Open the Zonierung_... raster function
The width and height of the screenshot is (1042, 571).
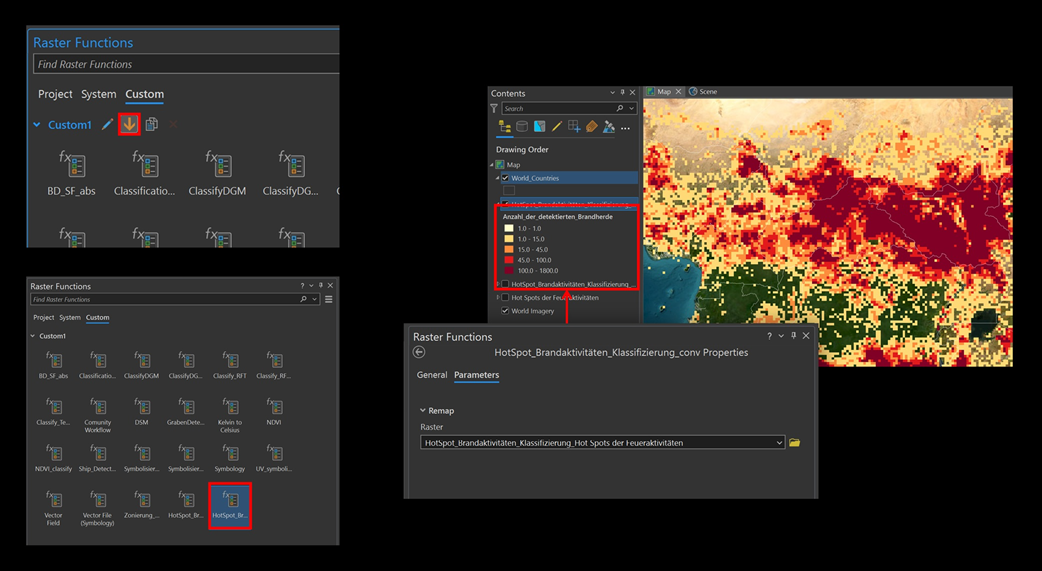coord(142,505)
